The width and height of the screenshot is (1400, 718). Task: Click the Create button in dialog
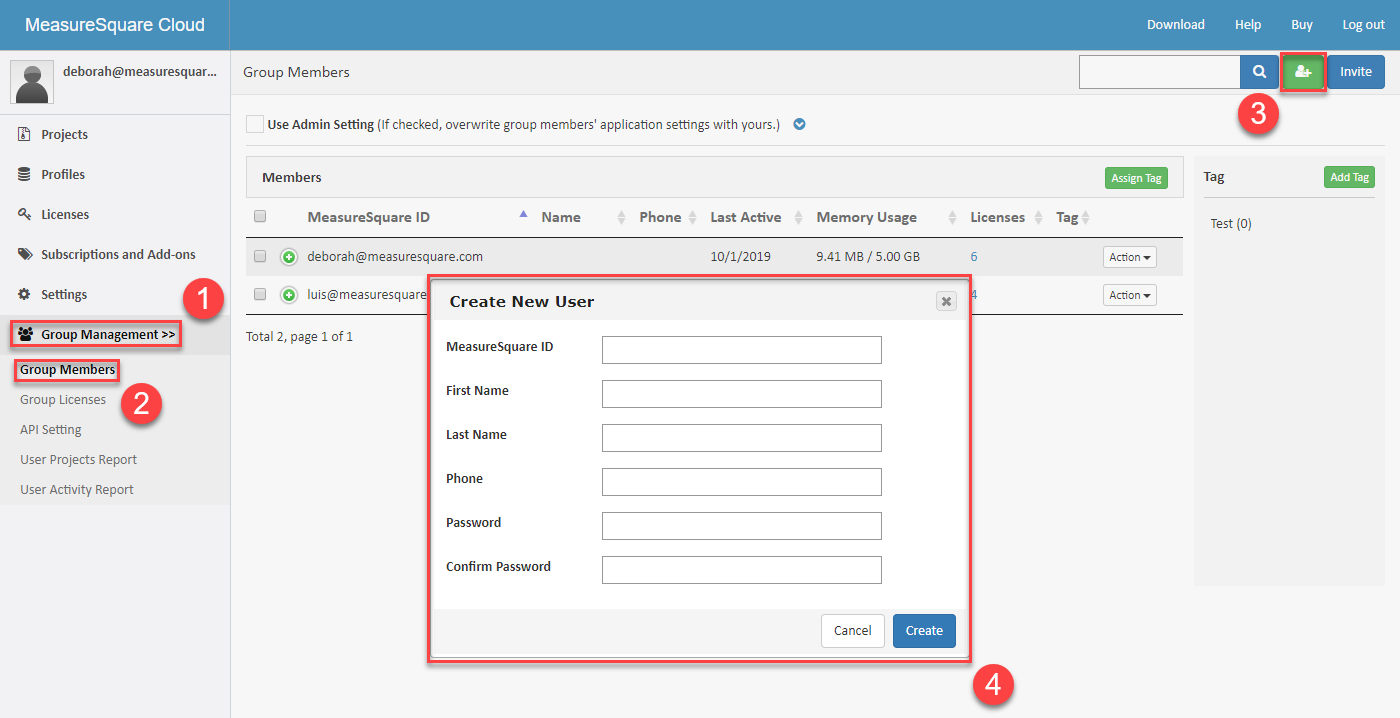pos(924,631)
